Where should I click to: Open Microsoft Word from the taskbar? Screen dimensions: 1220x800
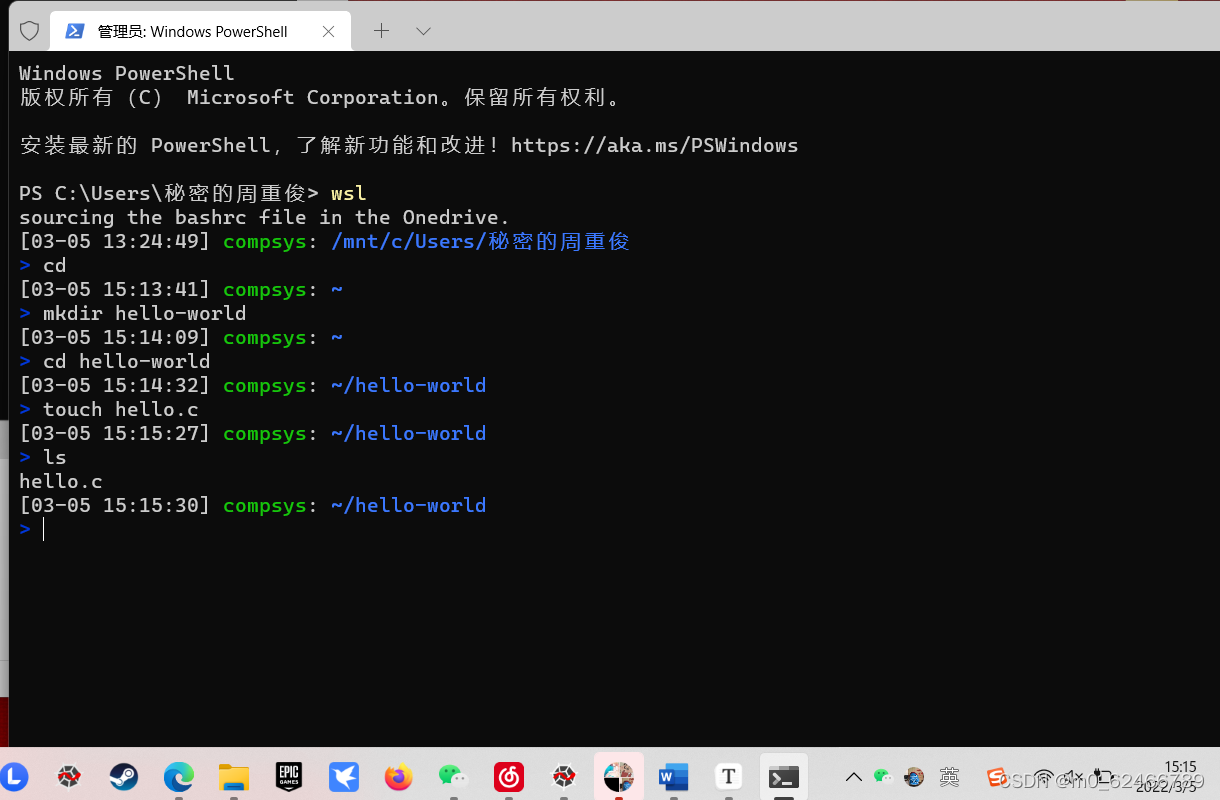[673, 776]
